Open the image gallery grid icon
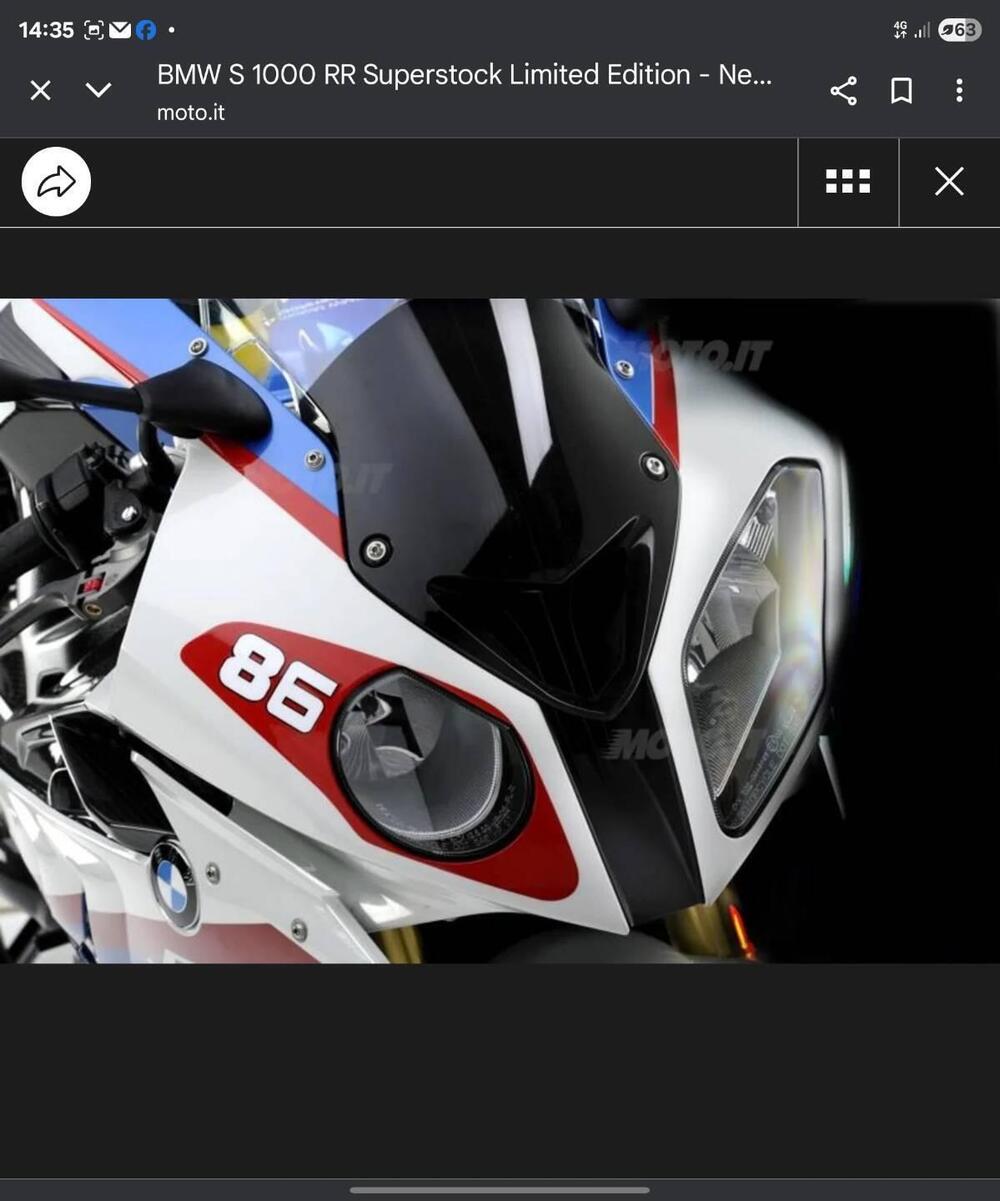The width and height of the screenshot is (1000, 1201). tap(846, 181)
